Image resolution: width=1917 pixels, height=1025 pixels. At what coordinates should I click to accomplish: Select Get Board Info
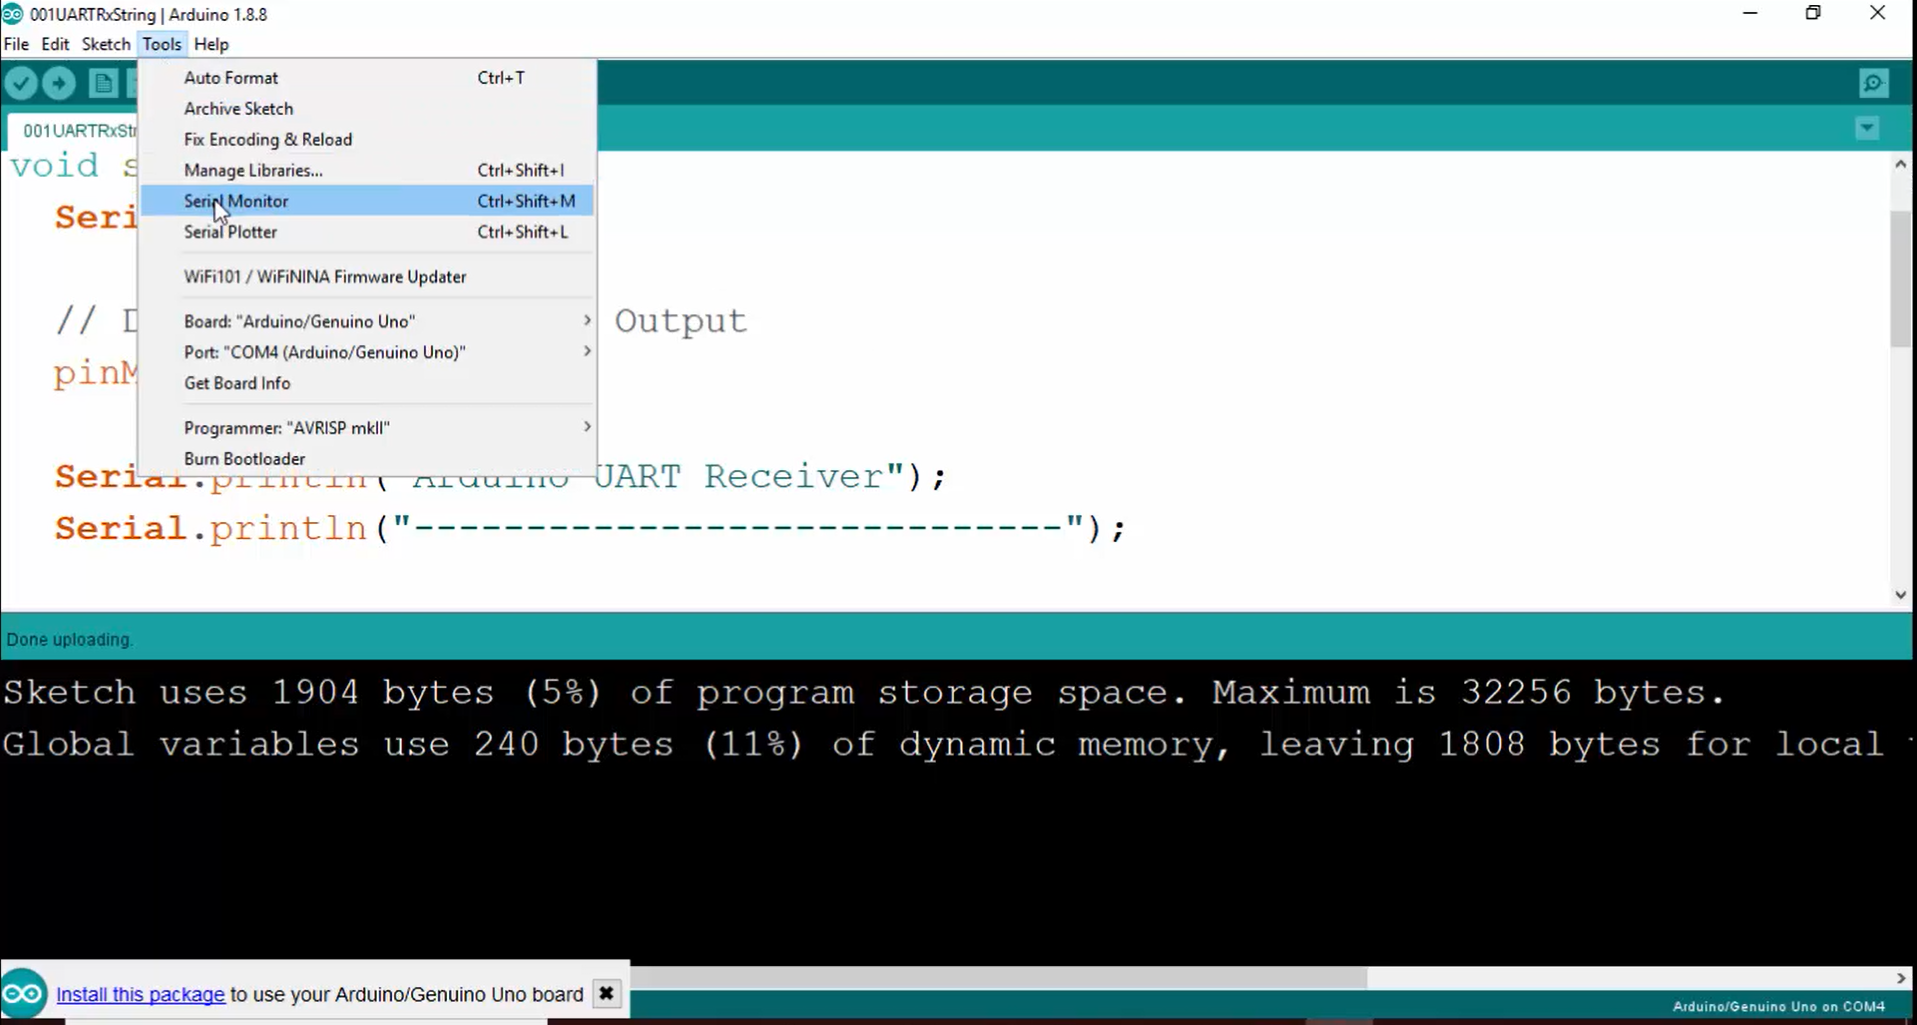(367, 383)
